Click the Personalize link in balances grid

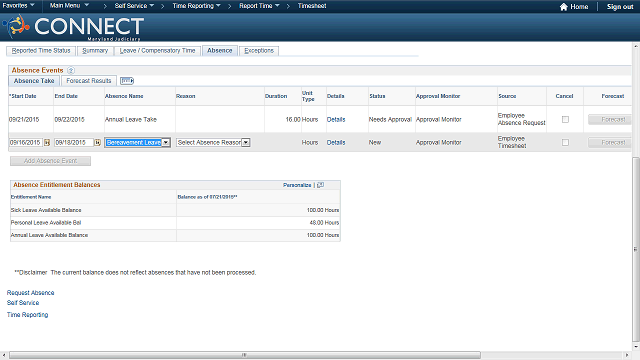pyautogui.click(x=297, y=185)
